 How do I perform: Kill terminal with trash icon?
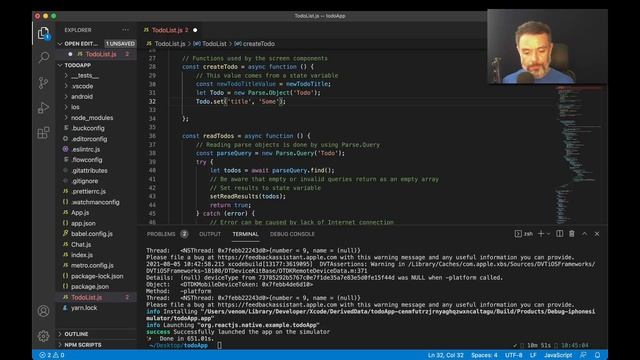click(572, 234)
